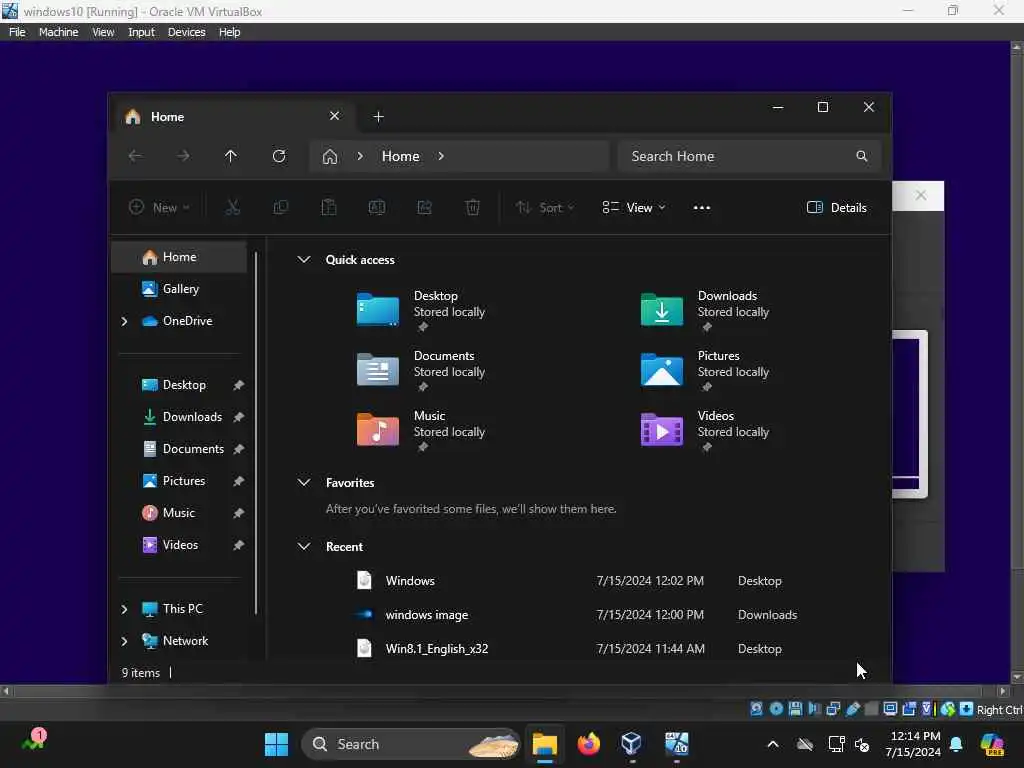Open the VirtualBox cube taskbar icon
Viewport: 1024px width, 768px height.
(x=632, y=744)
